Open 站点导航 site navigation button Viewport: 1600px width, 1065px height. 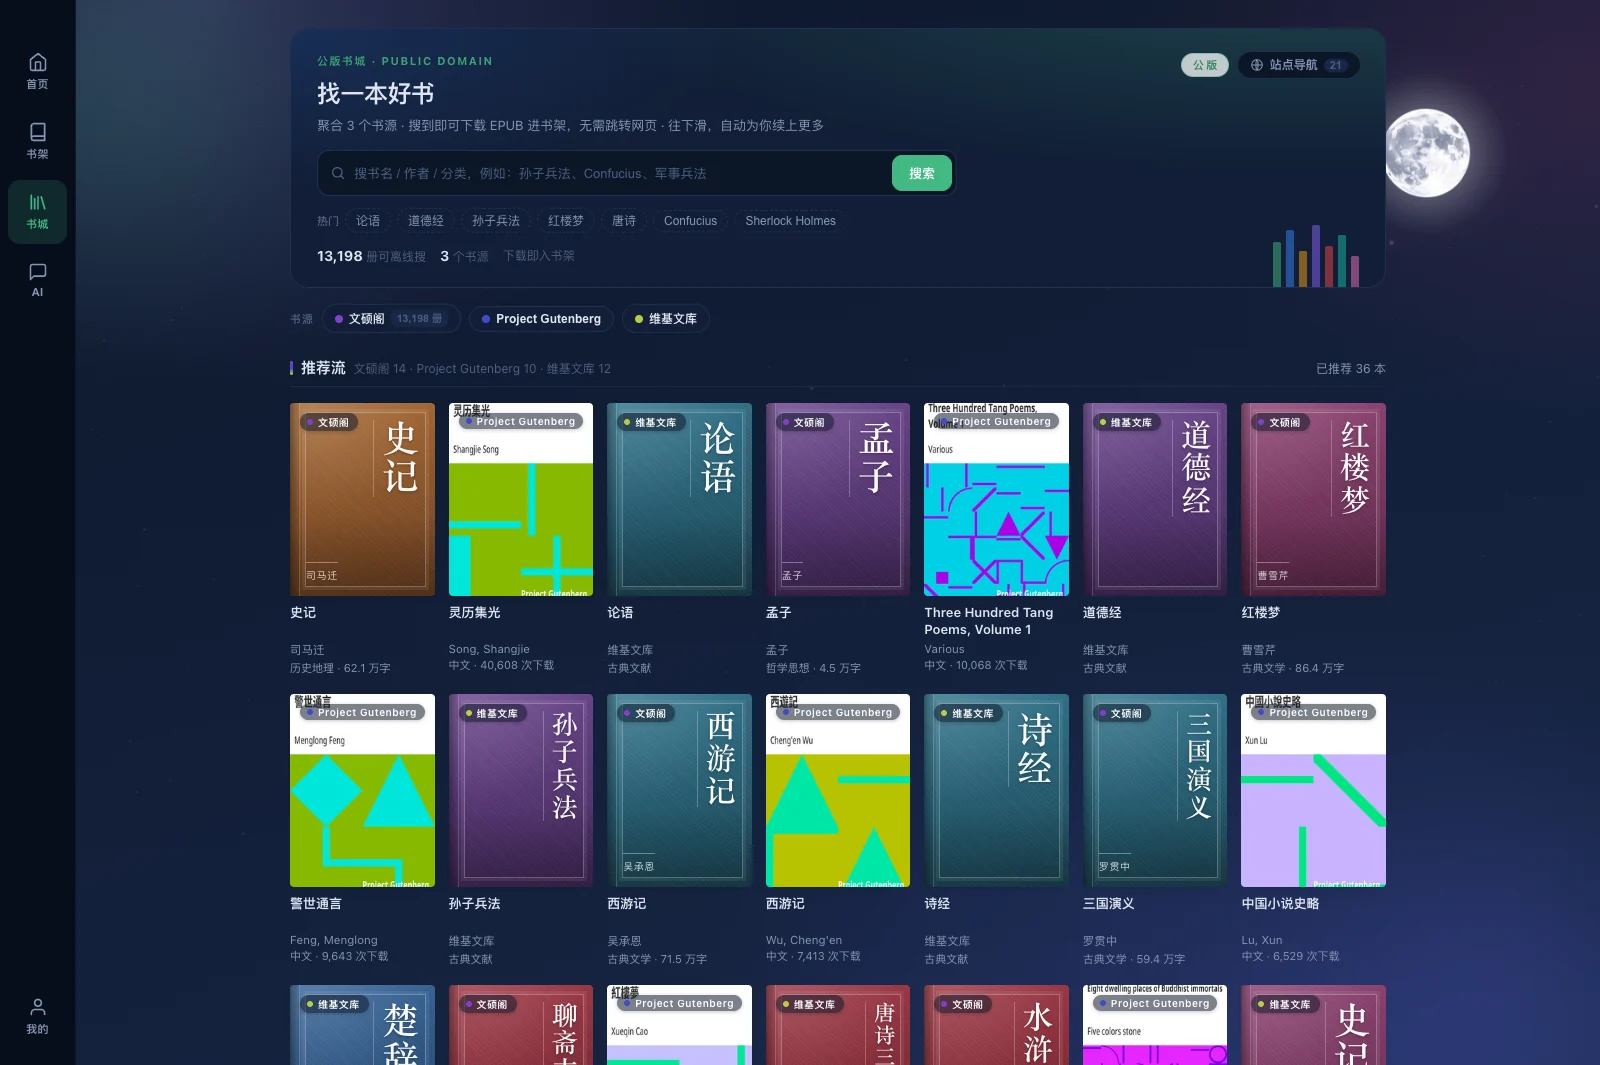click(1298, 65)
